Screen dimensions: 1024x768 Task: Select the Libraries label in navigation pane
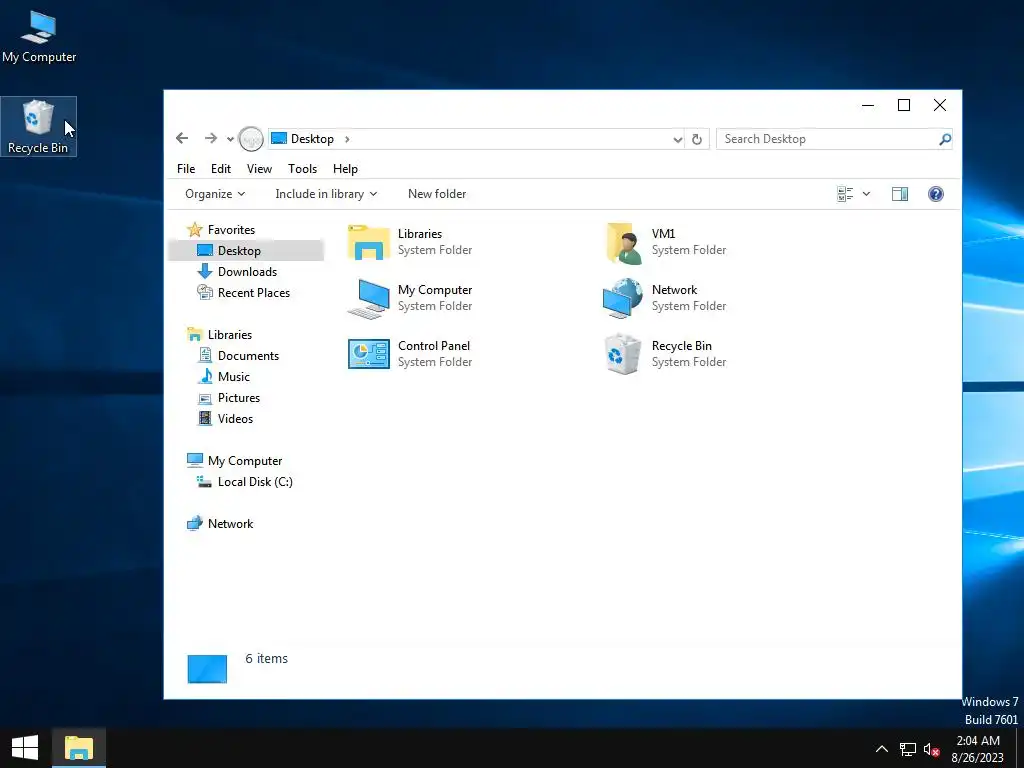(x=230, y=334)
